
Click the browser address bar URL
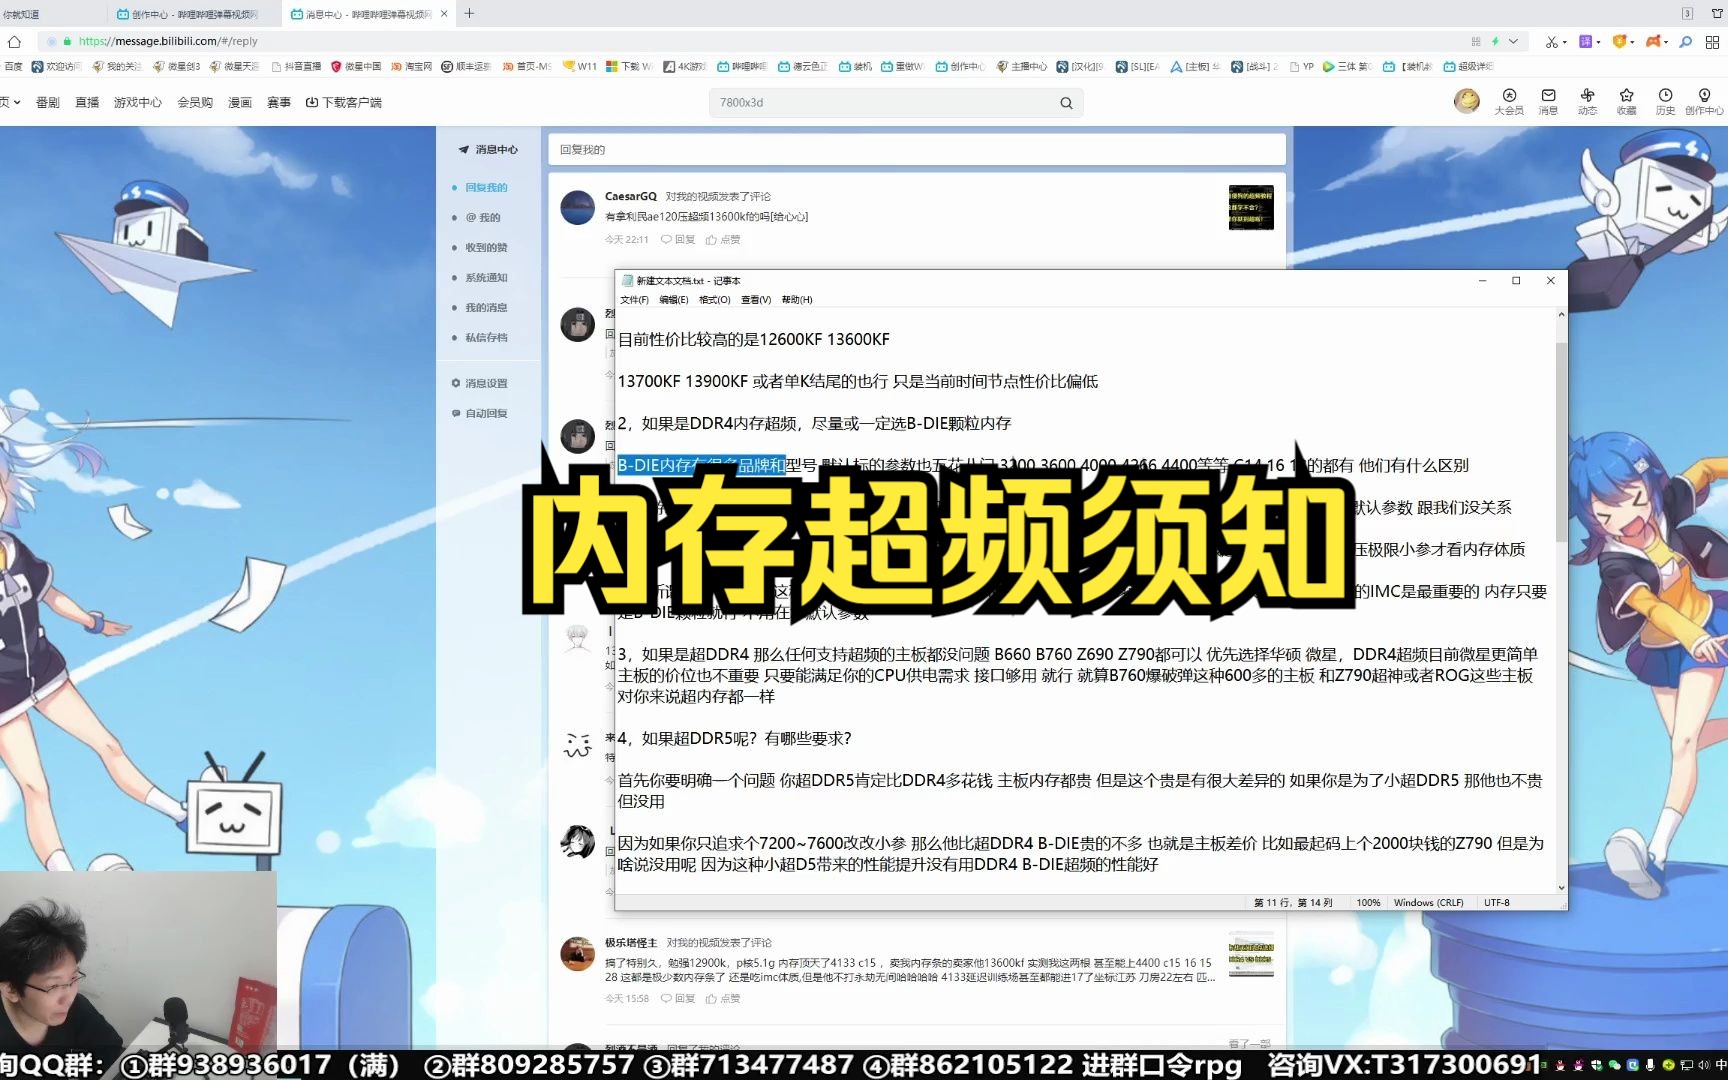tap(168, 41)
